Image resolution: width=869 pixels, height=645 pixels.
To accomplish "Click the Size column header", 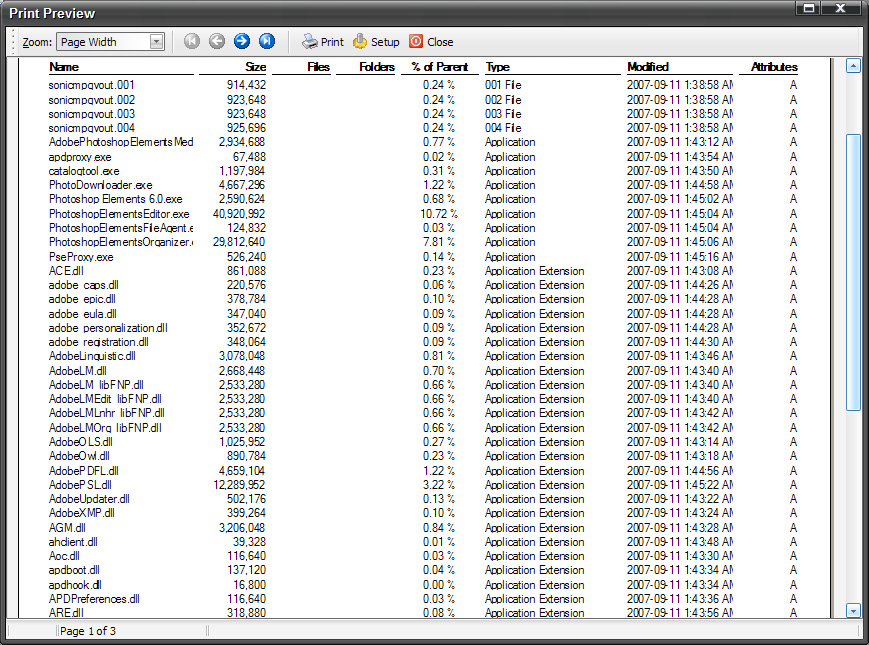I will 255,67.
